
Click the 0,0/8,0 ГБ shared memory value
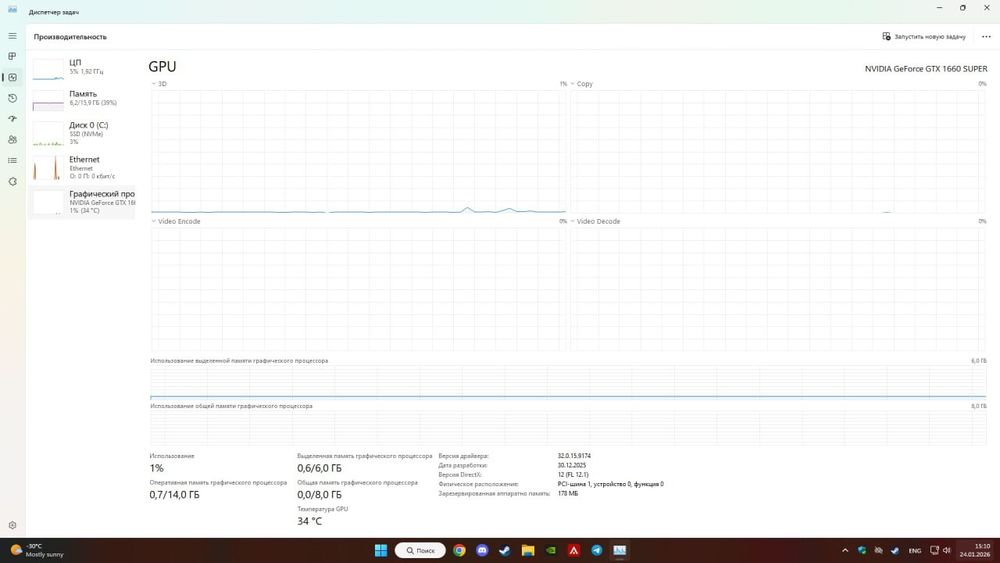pos(319,495)
